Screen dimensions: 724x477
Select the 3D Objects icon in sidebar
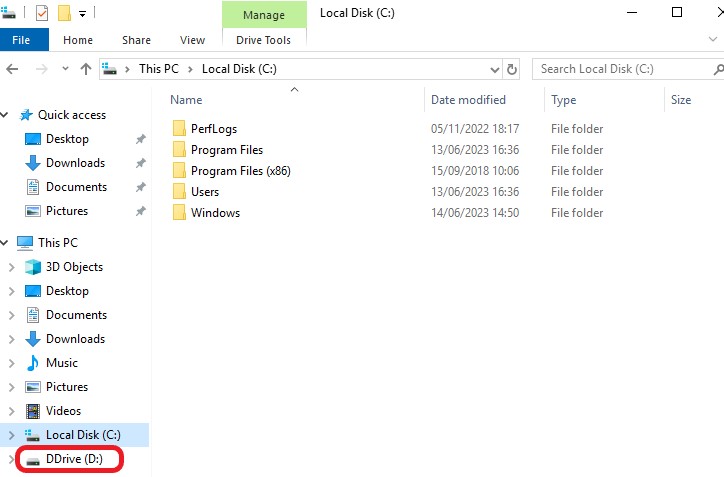click(x=33, y=267)
